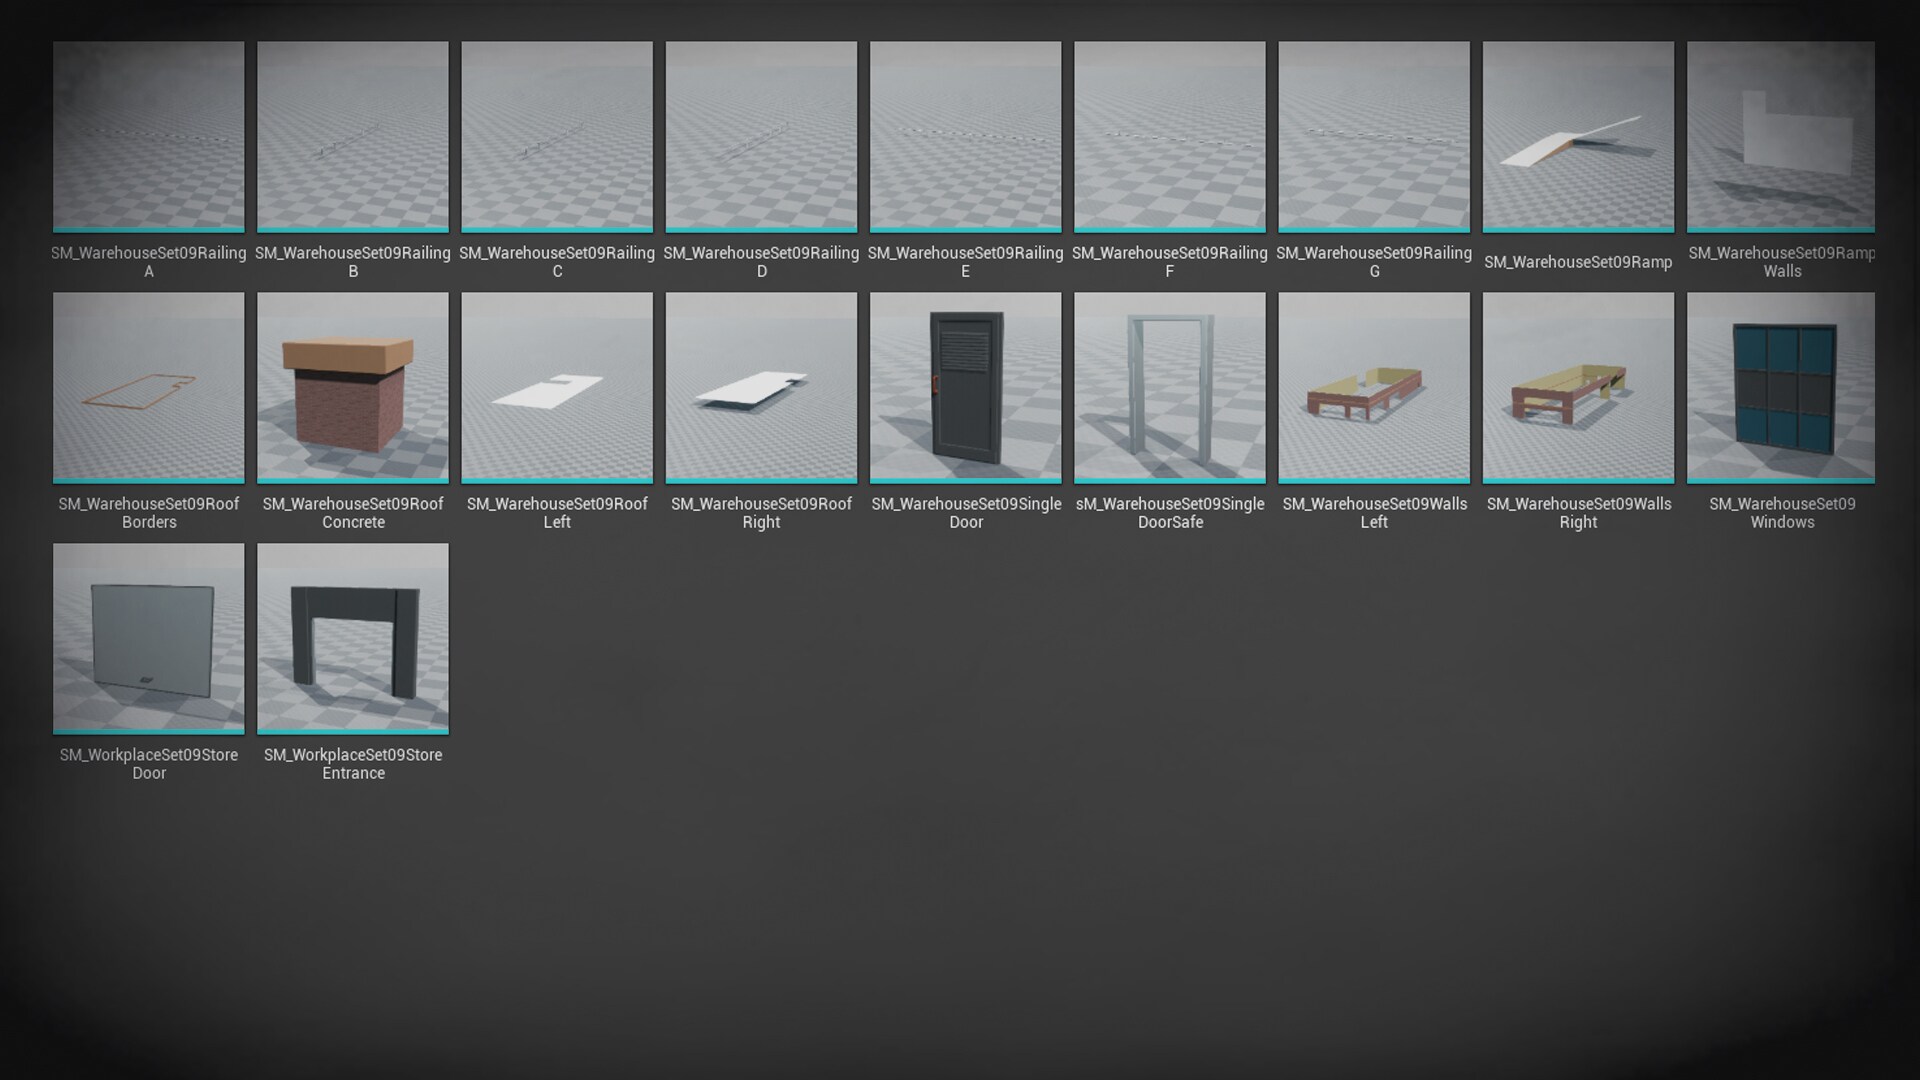Click the SM_WorkplaceSet09StoreEntrance preview
Screen dimensions: 1920x1080
point(352,639)
